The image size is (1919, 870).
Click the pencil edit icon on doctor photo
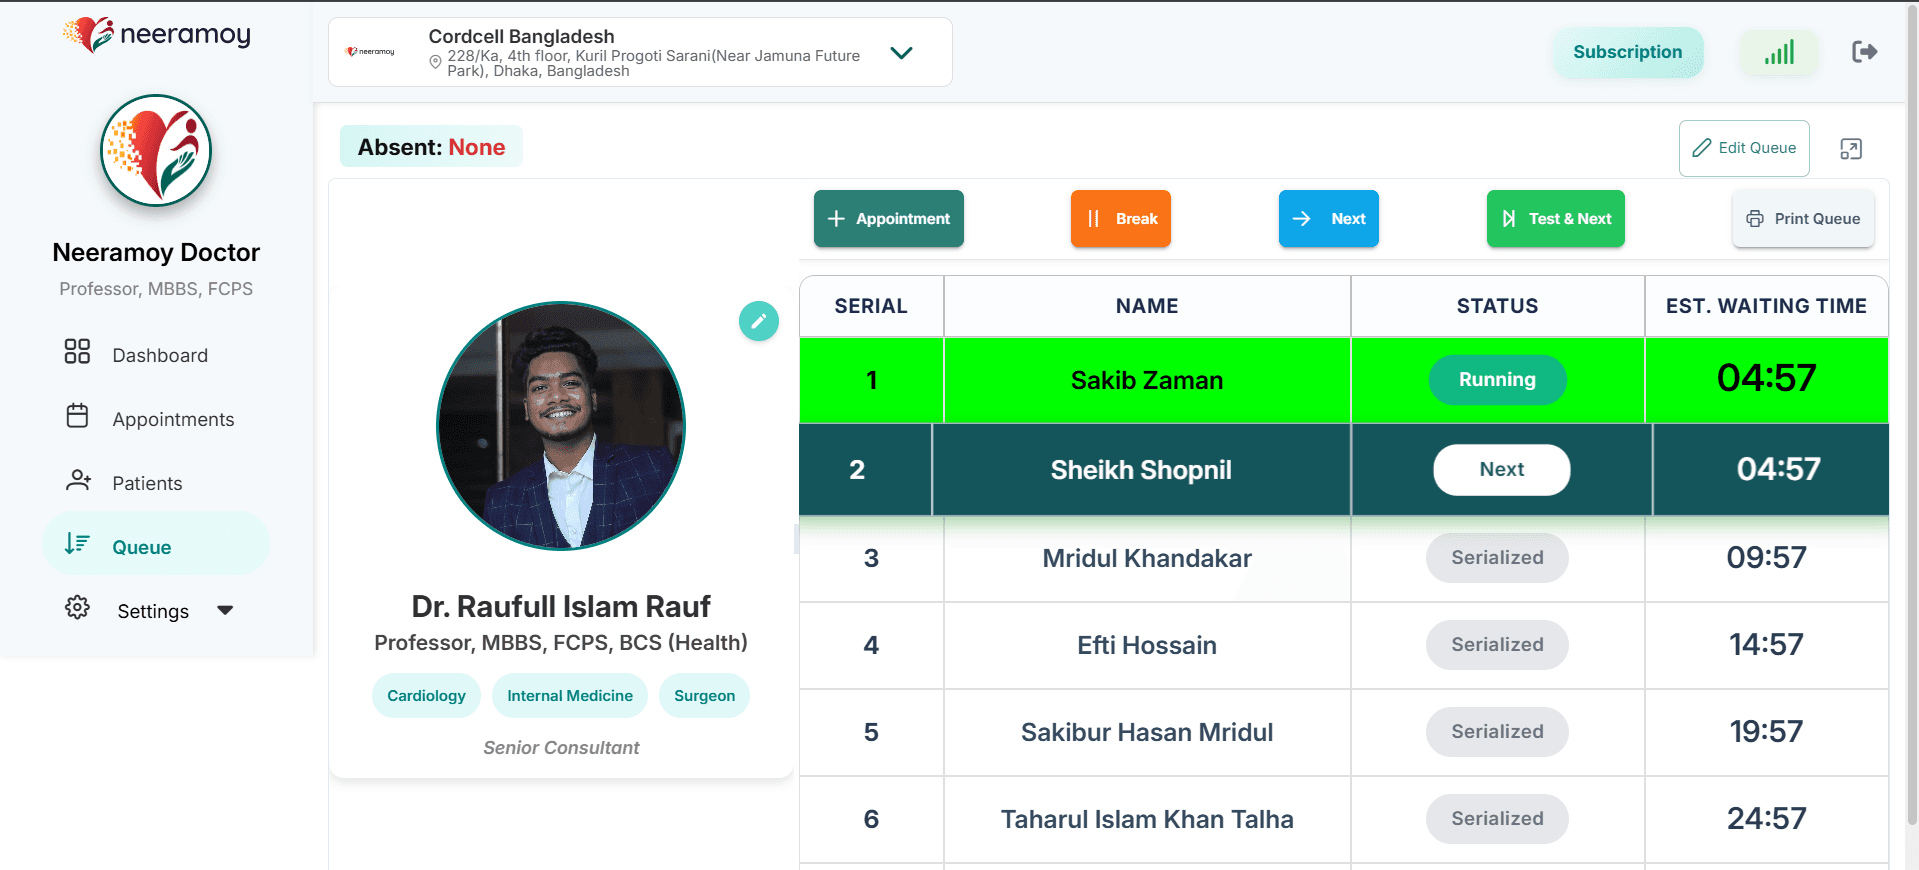[x=758, y=321]
